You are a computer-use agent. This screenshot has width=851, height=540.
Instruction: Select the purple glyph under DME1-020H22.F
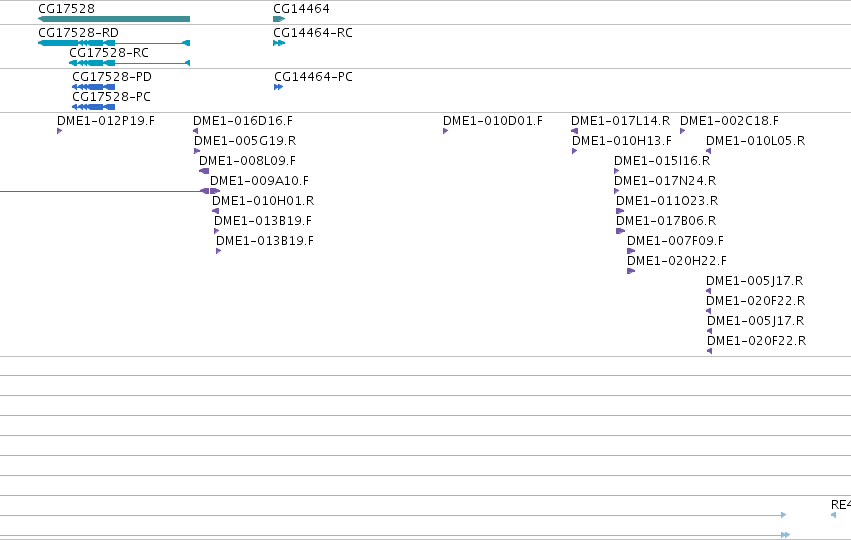tap(631, 271)
